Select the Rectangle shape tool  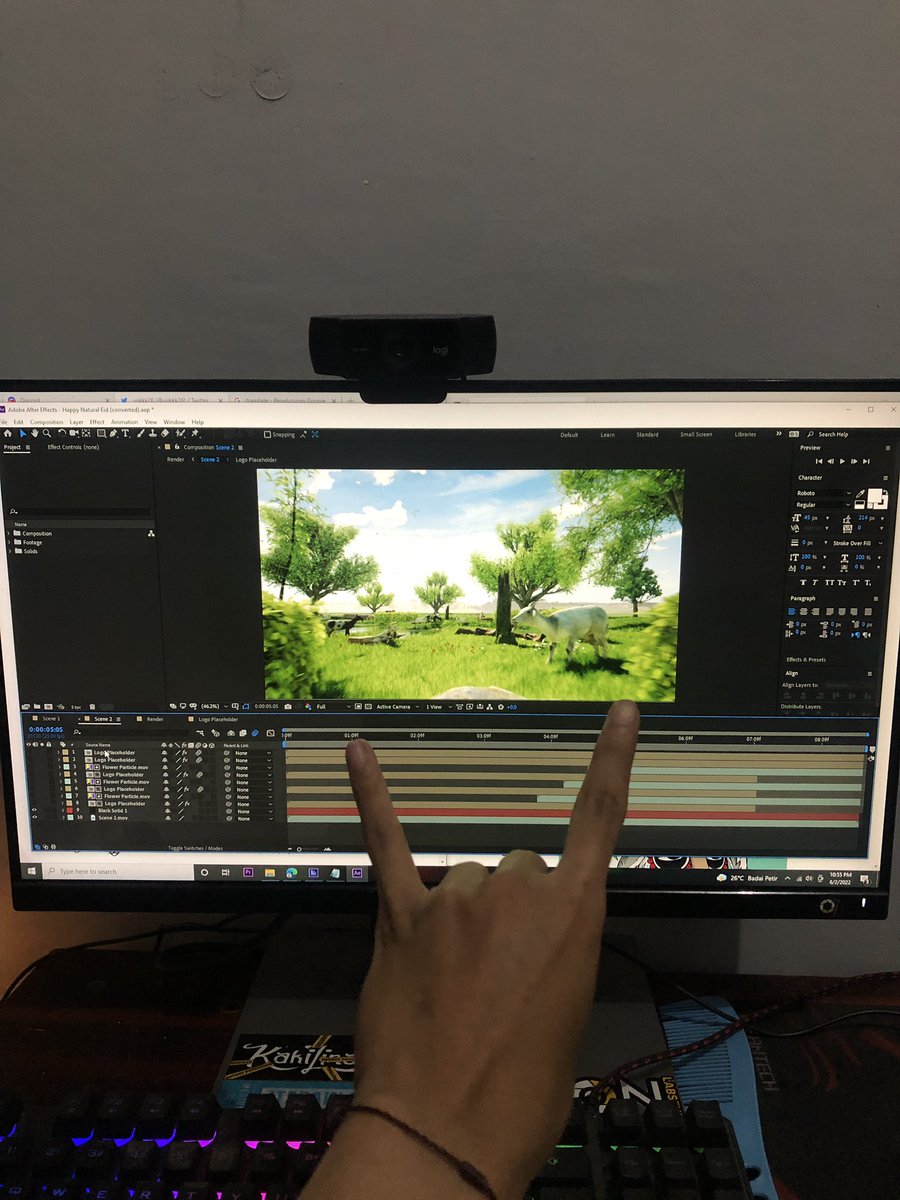point(101,434)
